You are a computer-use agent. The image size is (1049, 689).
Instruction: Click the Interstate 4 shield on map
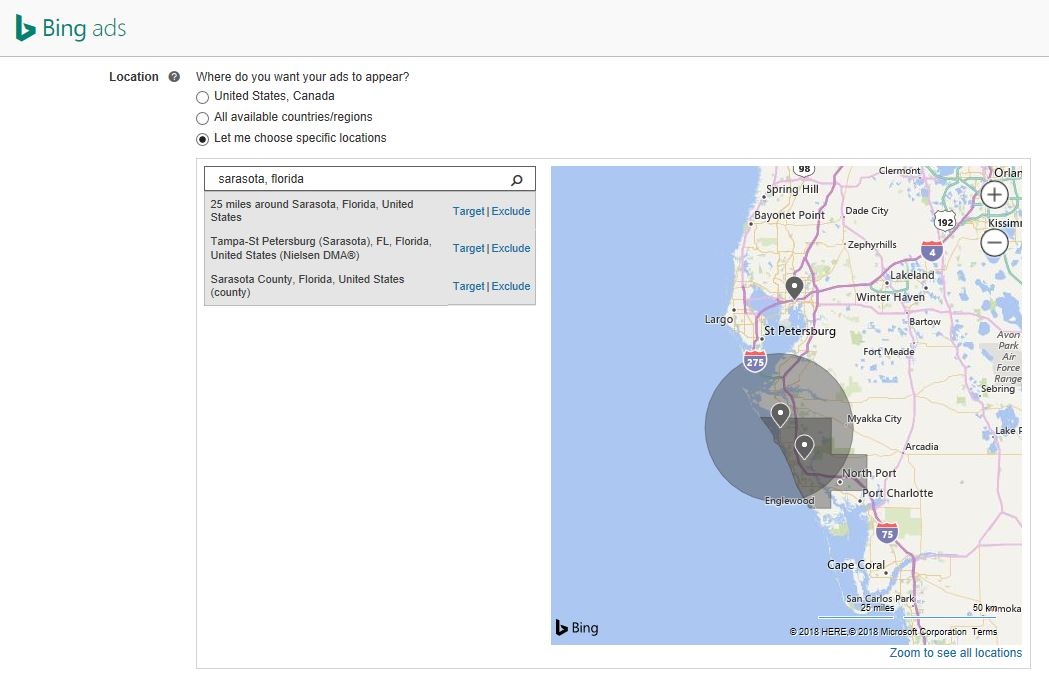[932, 251]
